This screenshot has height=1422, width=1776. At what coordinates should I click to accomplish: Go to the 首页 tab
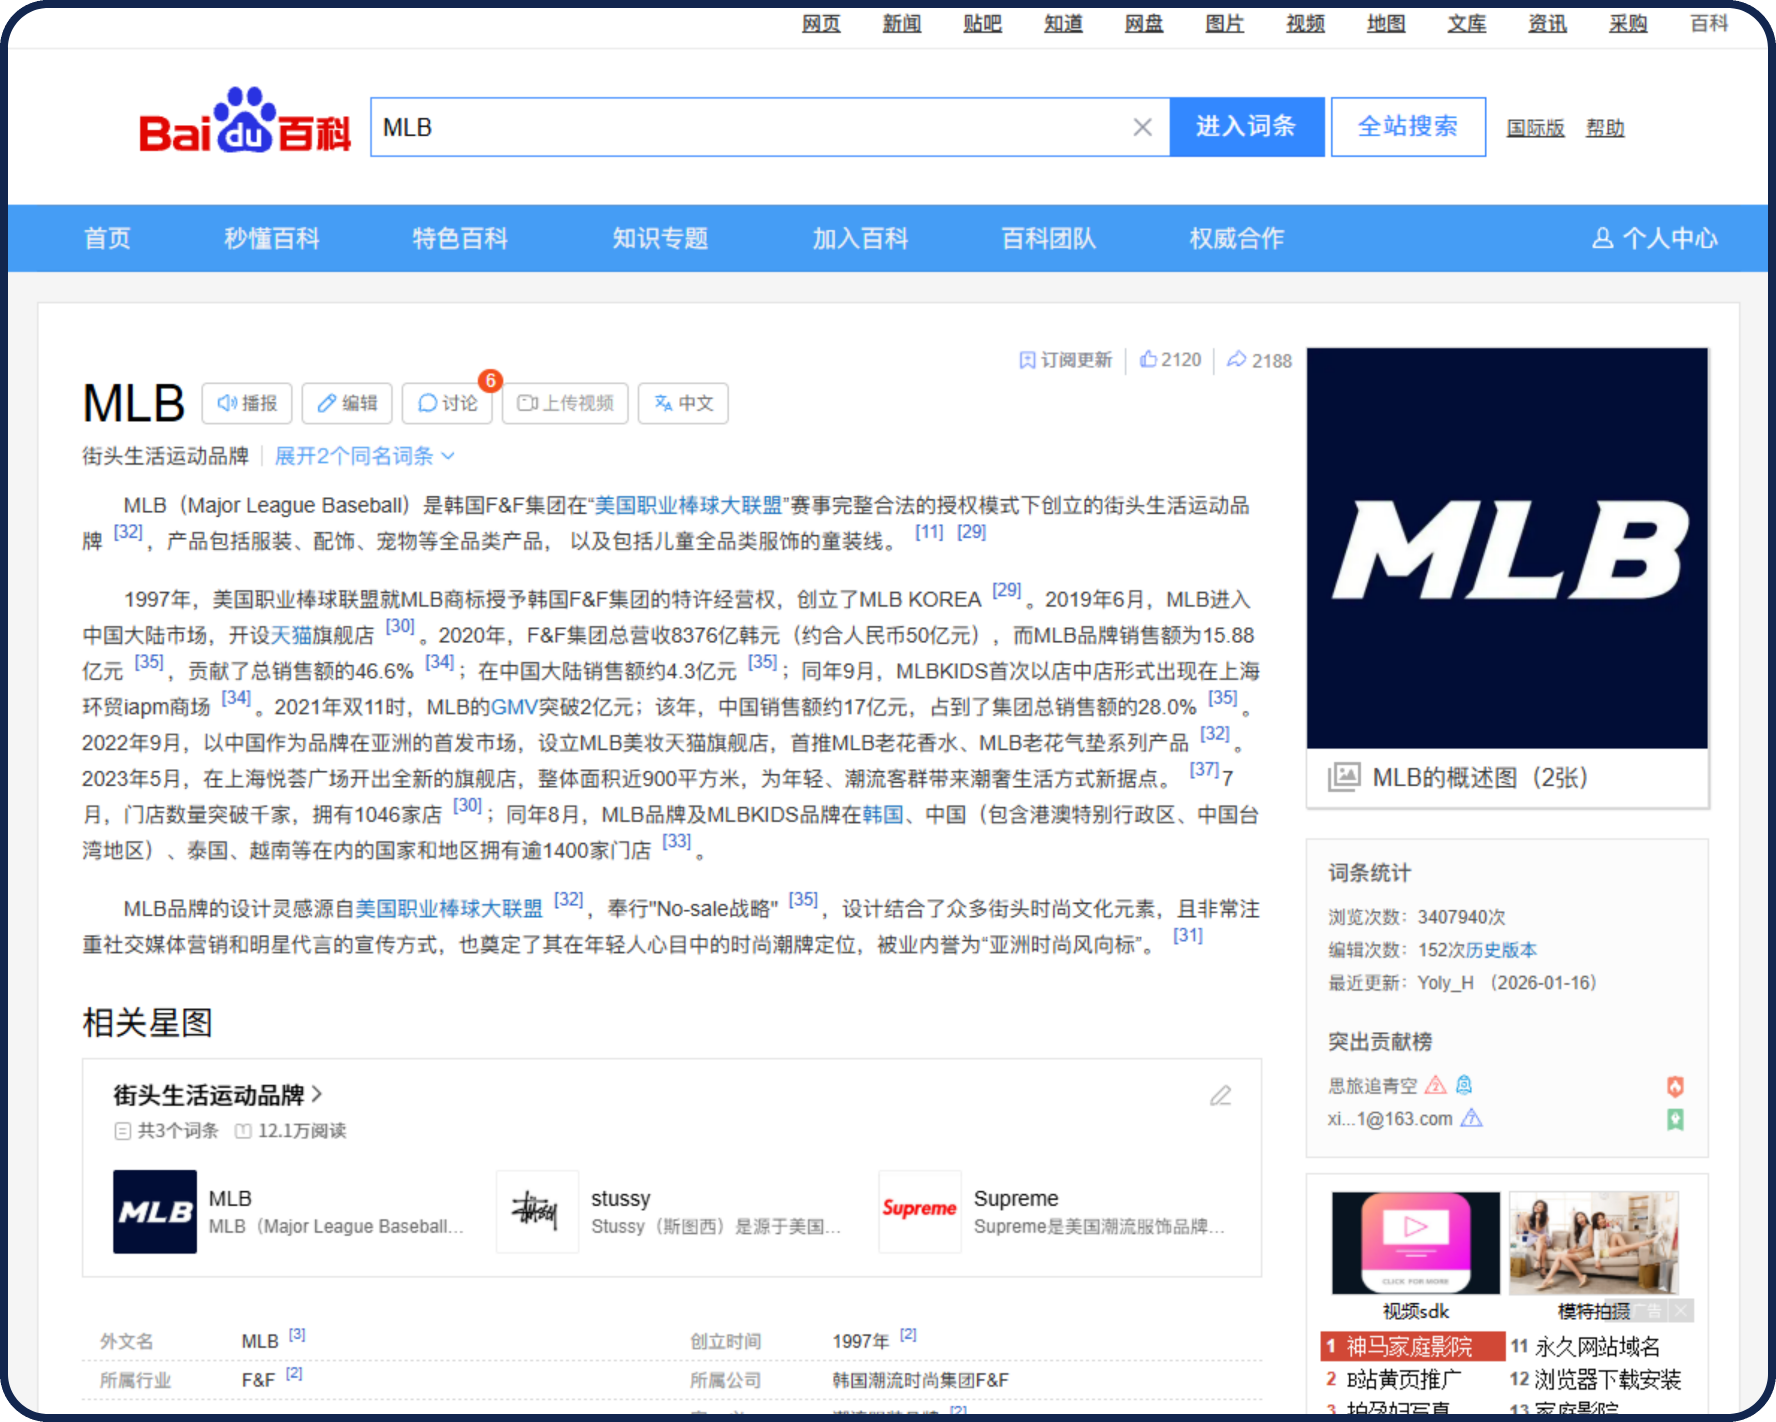(x=107, y=238)
